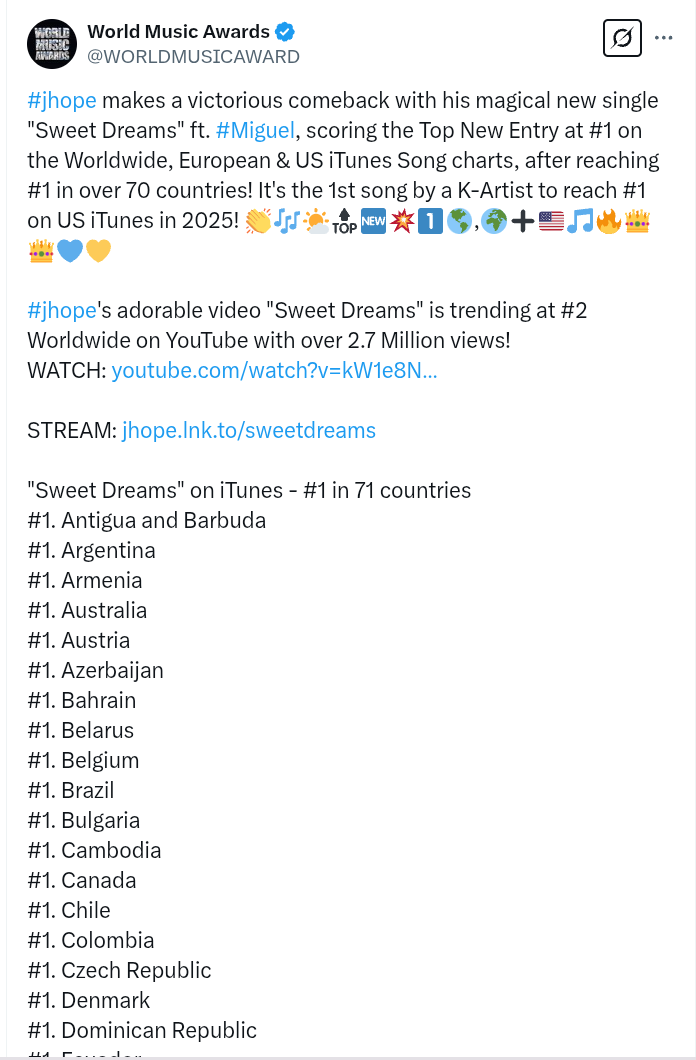
Task: Click the blue heart emoji
Action: [x=70, y=251]
